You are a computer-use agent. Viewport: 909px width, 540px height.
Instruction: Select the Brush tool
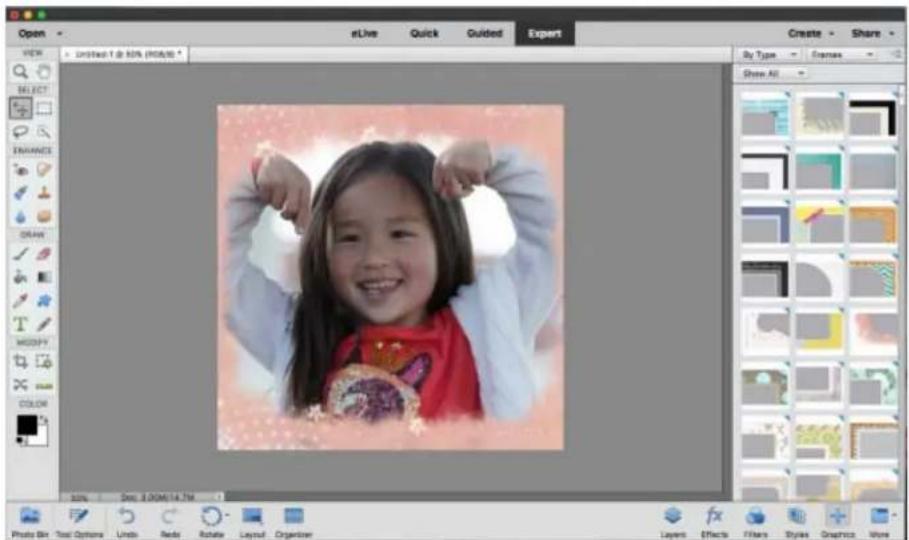(20, 253)
